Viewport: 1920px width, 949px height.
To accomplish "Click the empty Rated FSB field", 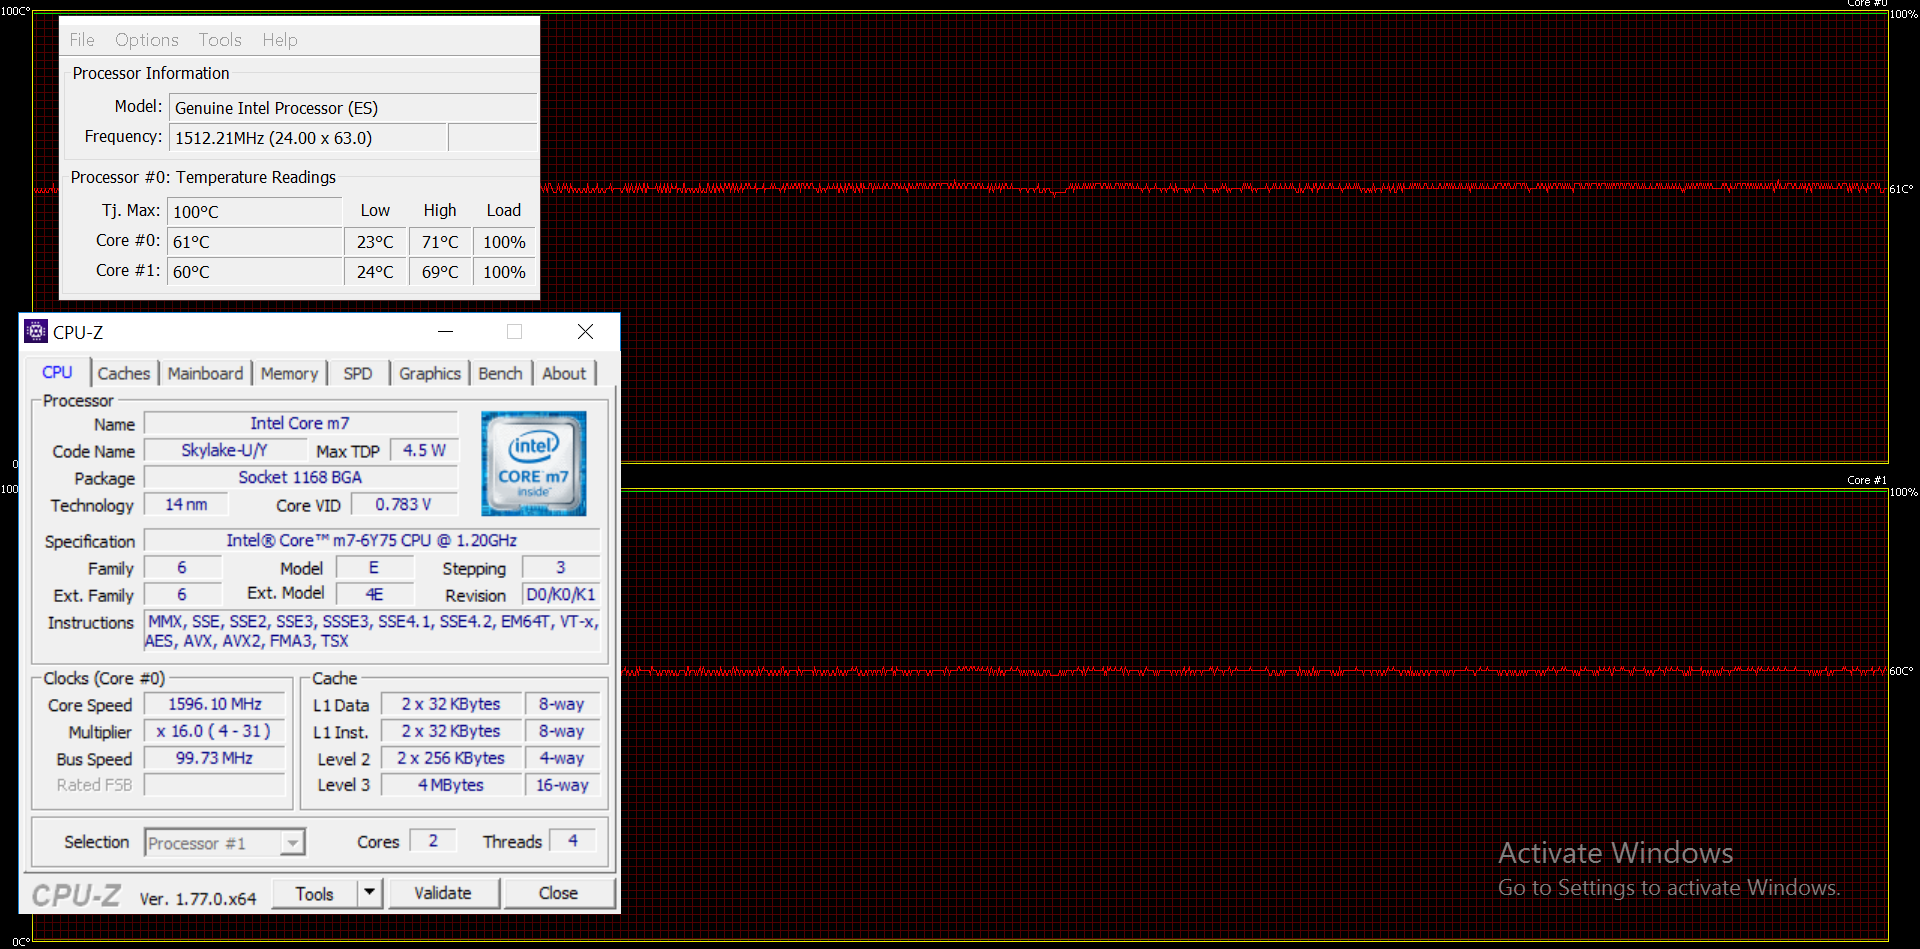I will click(215, 785).
